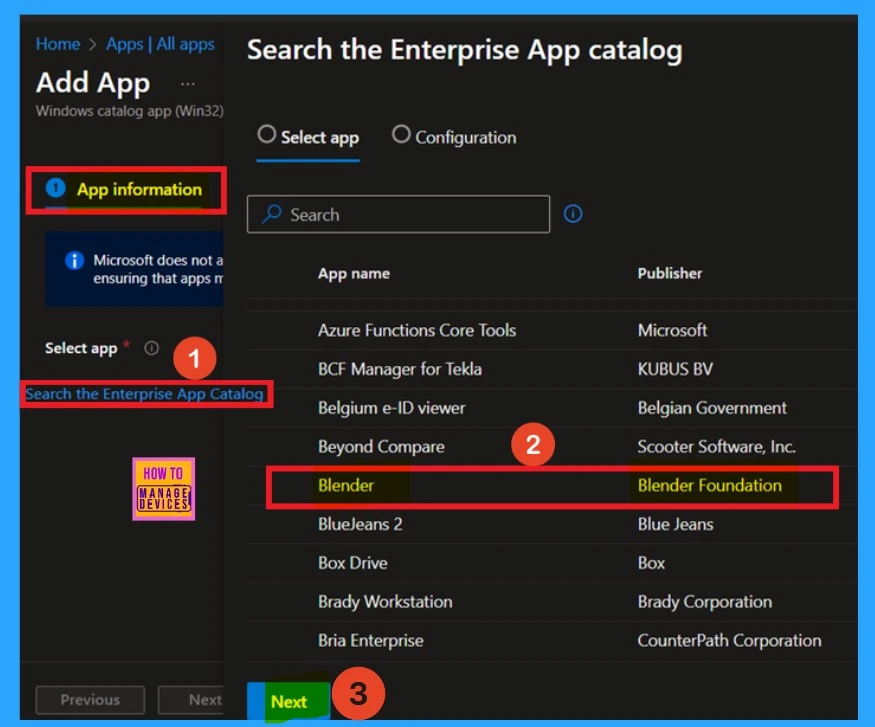Click the gray Next button in Add App pane
Image resolution: width=875 pixels, height=727 pixels.
point(191,700)
